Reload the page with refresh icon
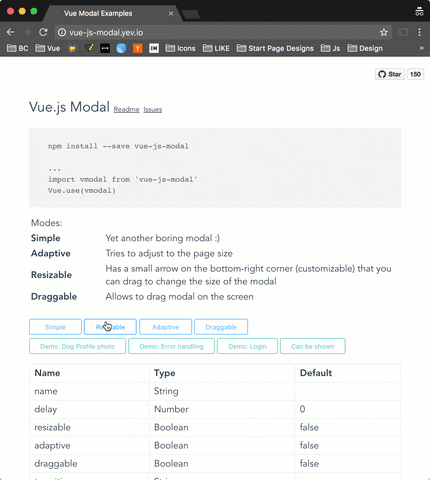Screen dimensions: 430x480 [x=43, y=32]
